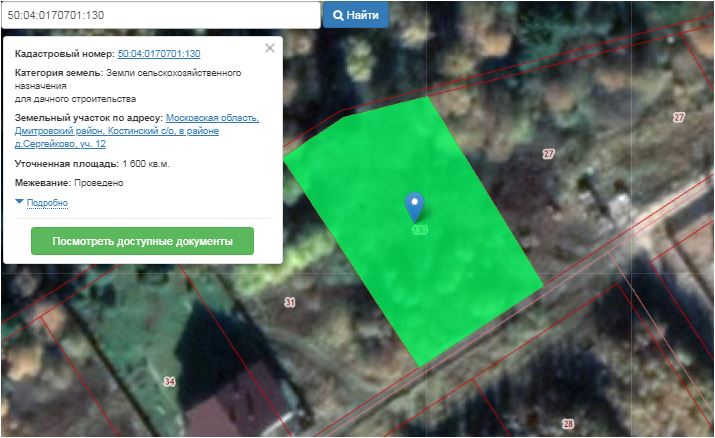Expand the Подробно details section

click(x=47, y=203)
